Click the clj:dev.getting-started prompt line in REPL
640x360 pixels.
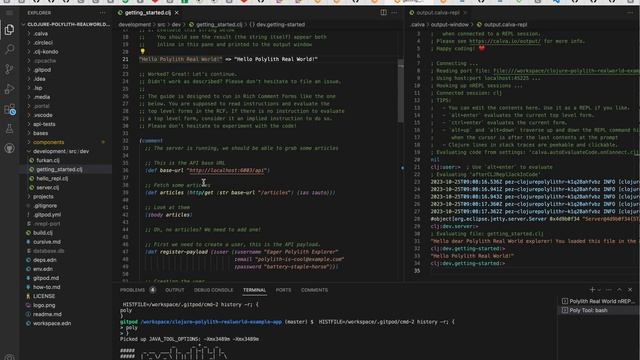467,264
